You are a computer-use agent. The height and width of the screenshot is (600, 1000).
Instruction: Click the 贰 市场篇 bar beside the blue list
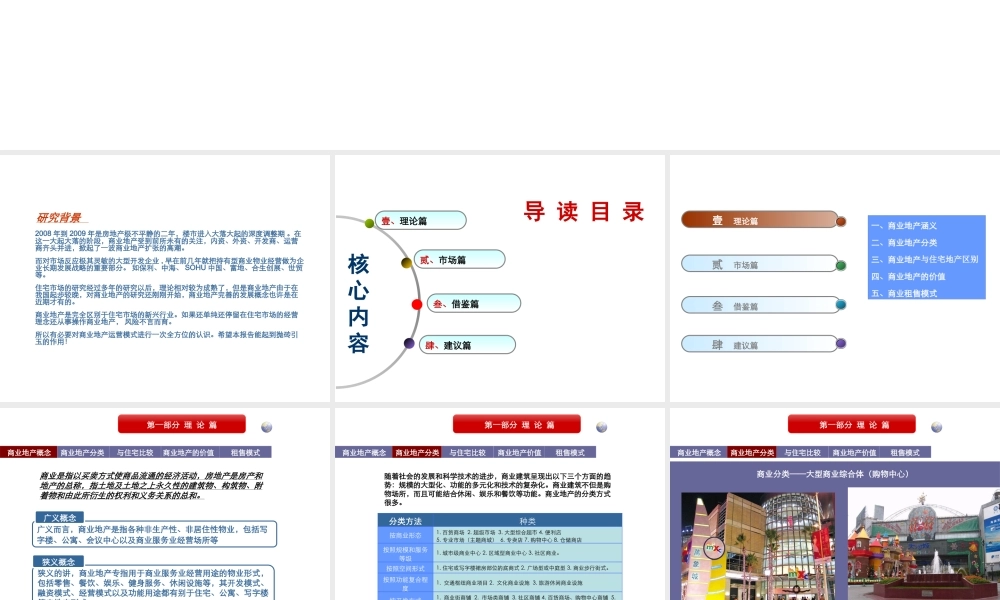pos(759,264)
